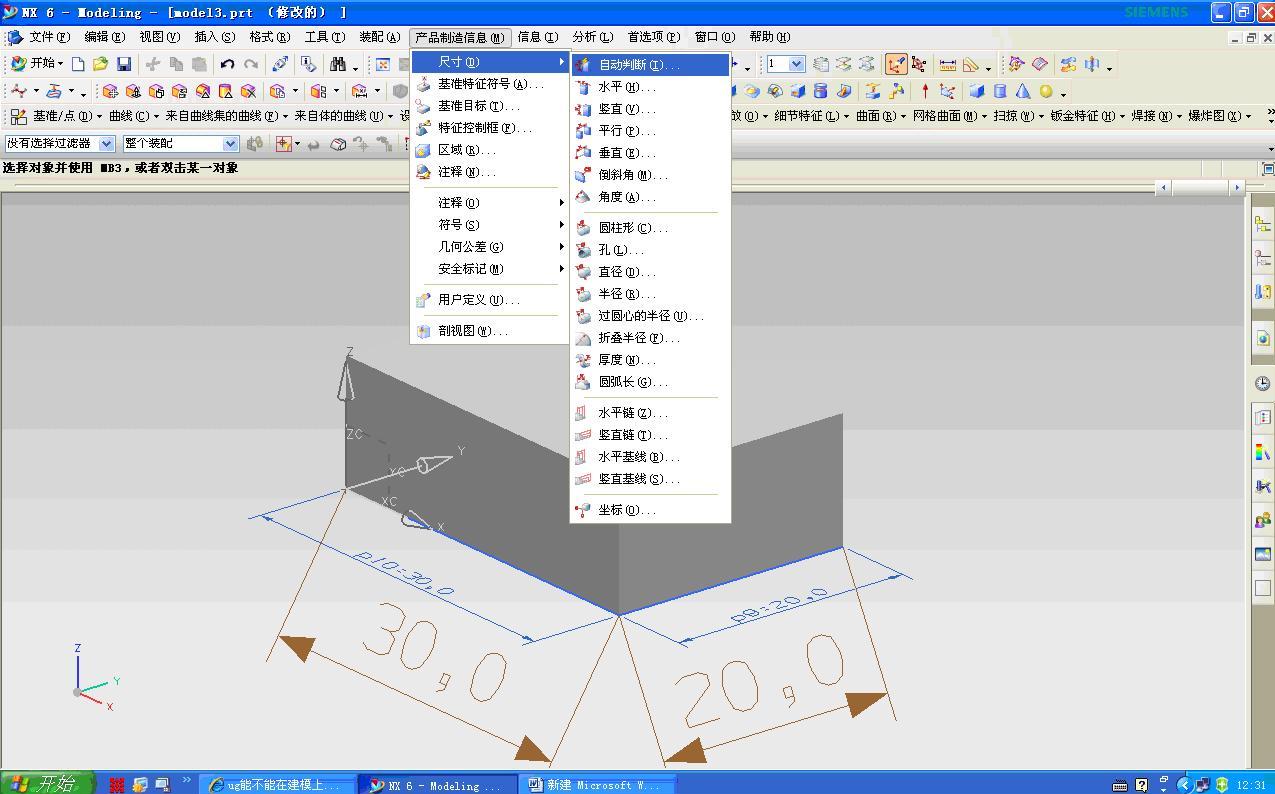Switch to the ug能不能在建模上 browser taskbar item
This screenshot has height=794, width=1275.
click(277, 785)
